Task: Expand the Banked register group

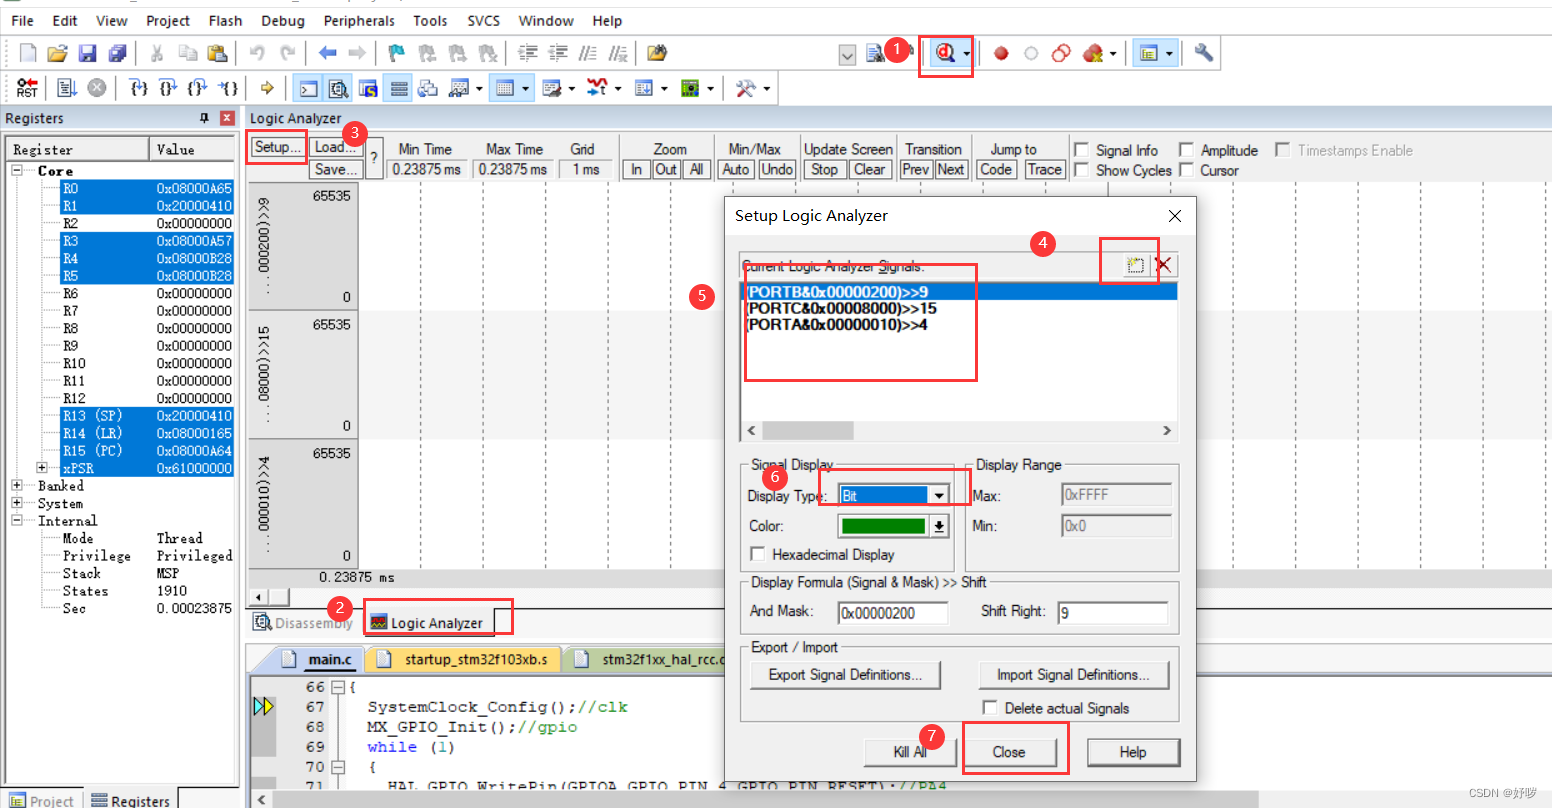Action: (17, 486)
